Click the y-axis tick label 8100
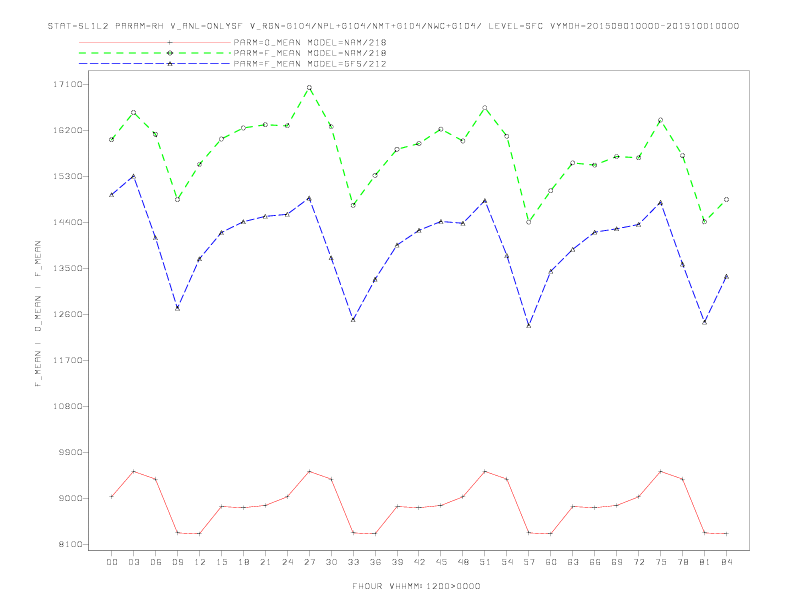Image resolution: width=792 pixels, height=612 pixels. (71, 544)
